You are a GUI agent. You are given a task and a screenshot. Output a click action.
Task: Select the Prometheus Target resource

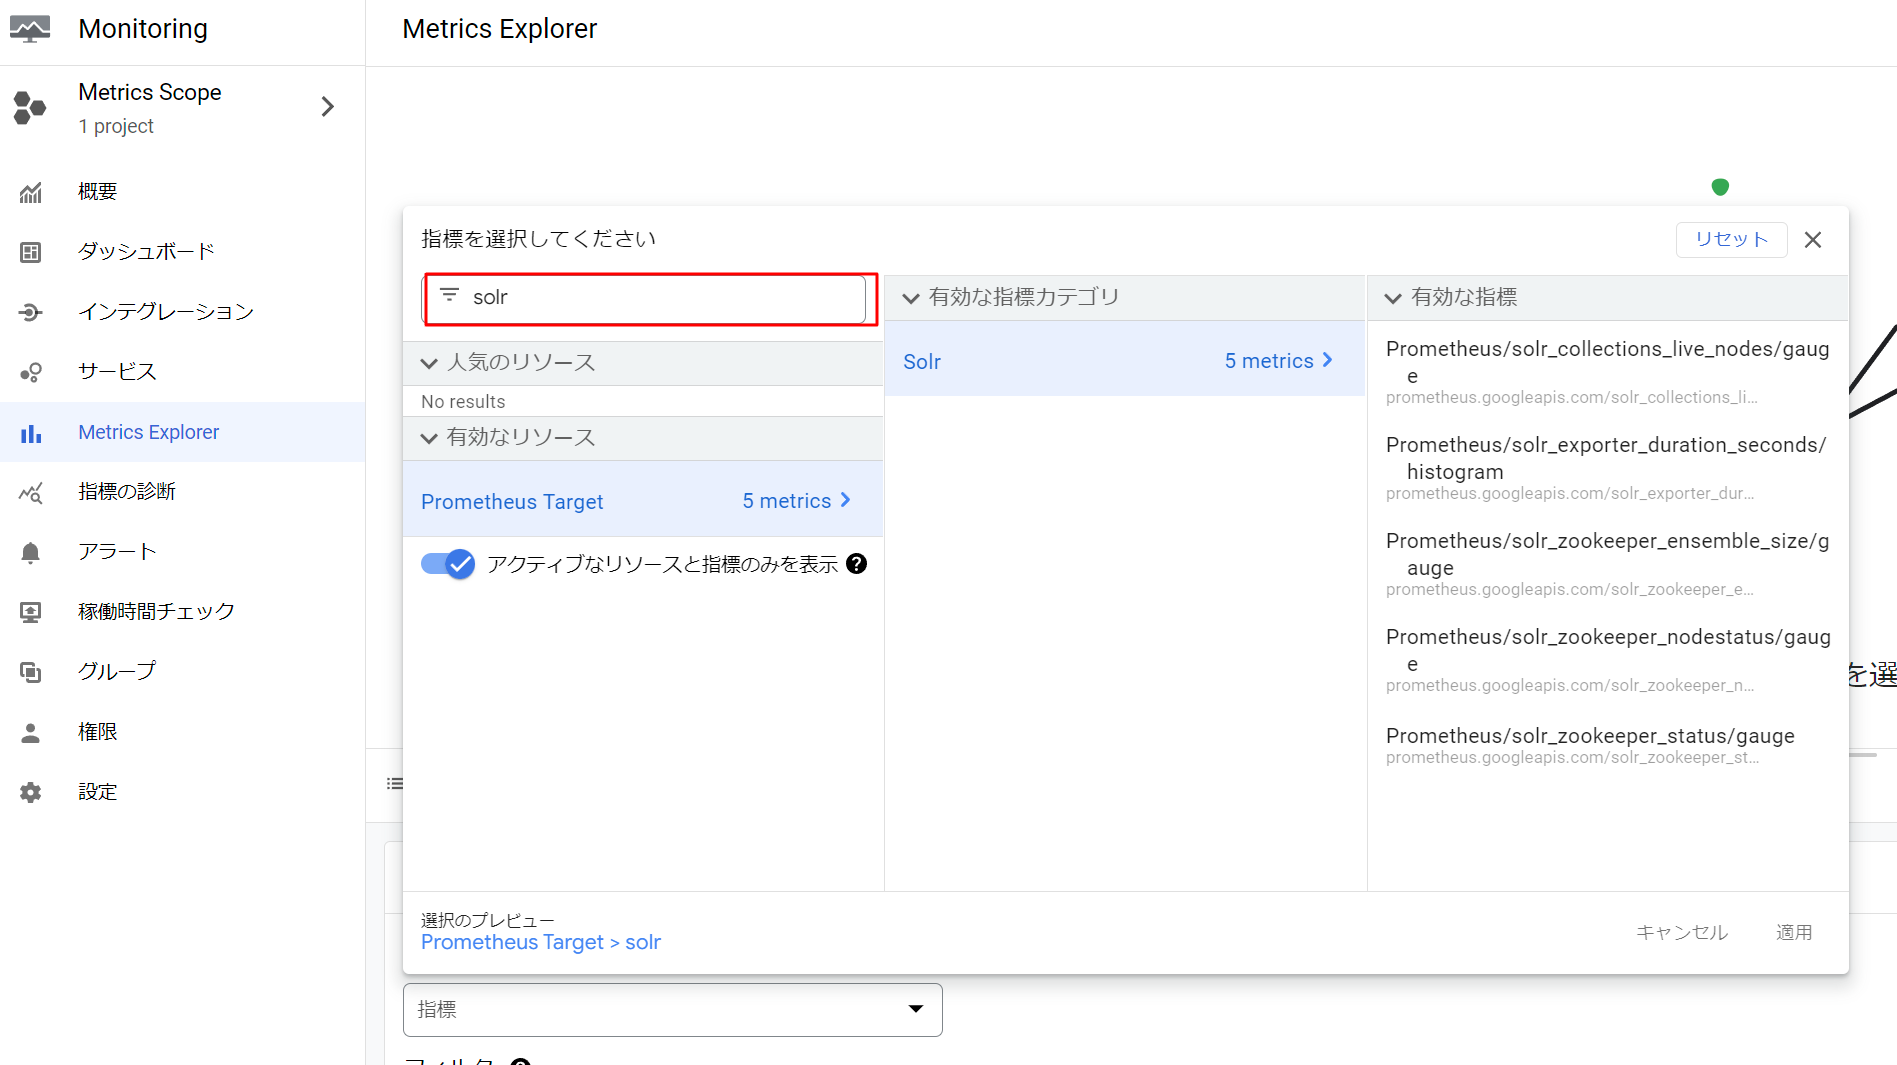643,499
